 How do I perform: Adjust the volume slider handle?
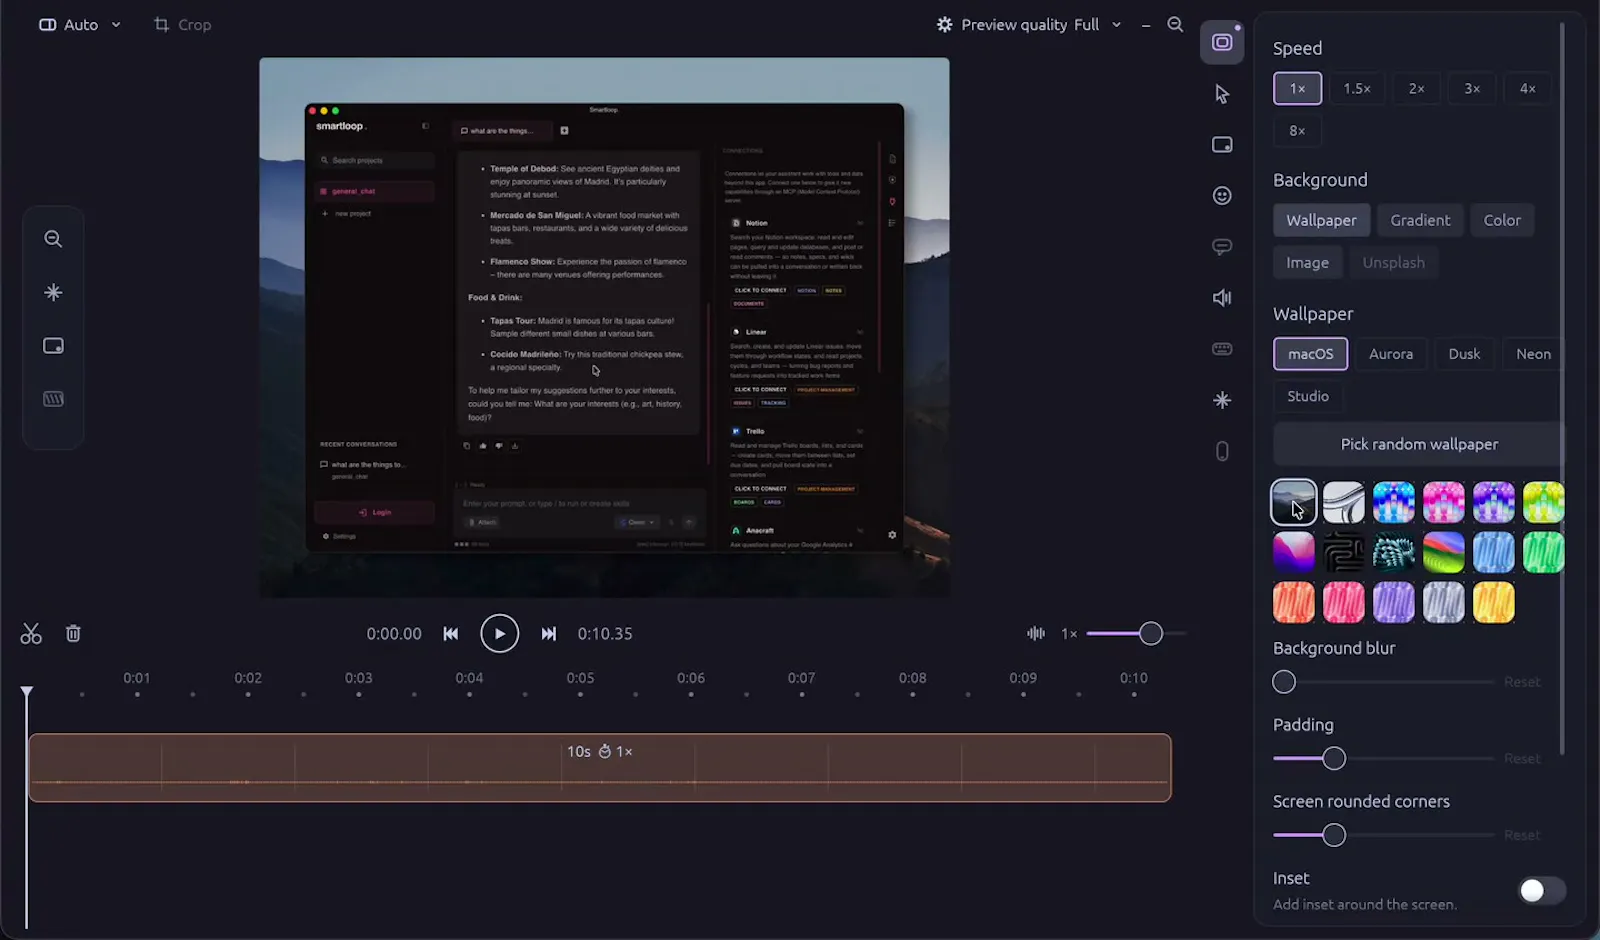click(x=1151, y=634)
